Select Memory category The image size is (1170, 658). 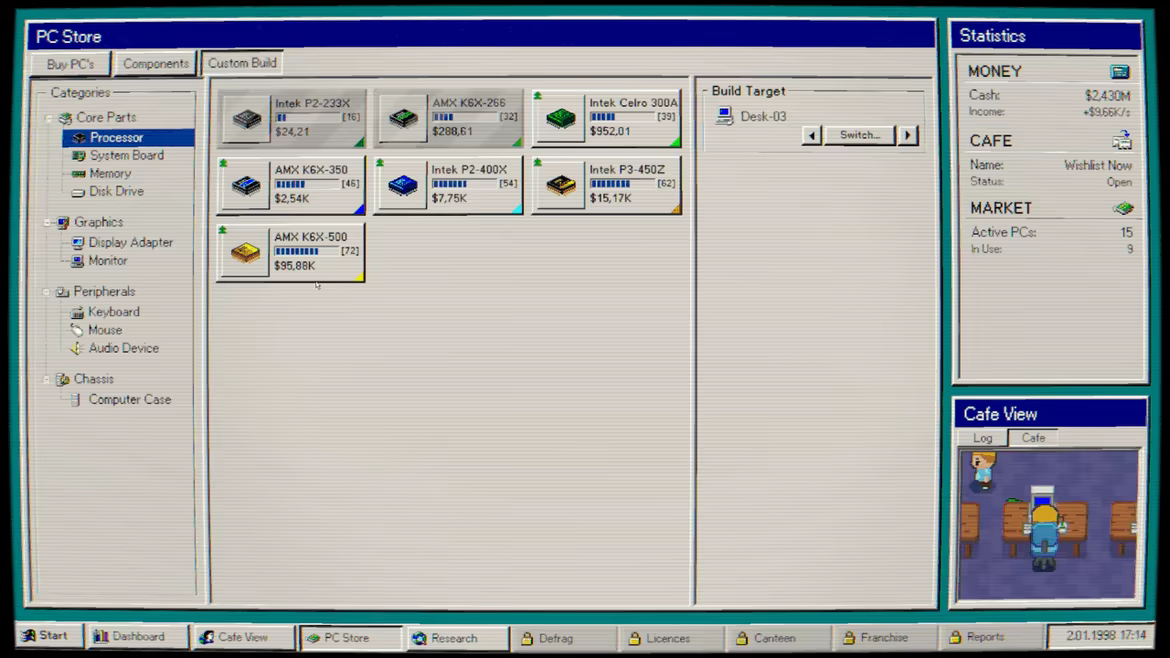(x=110, y=173)
